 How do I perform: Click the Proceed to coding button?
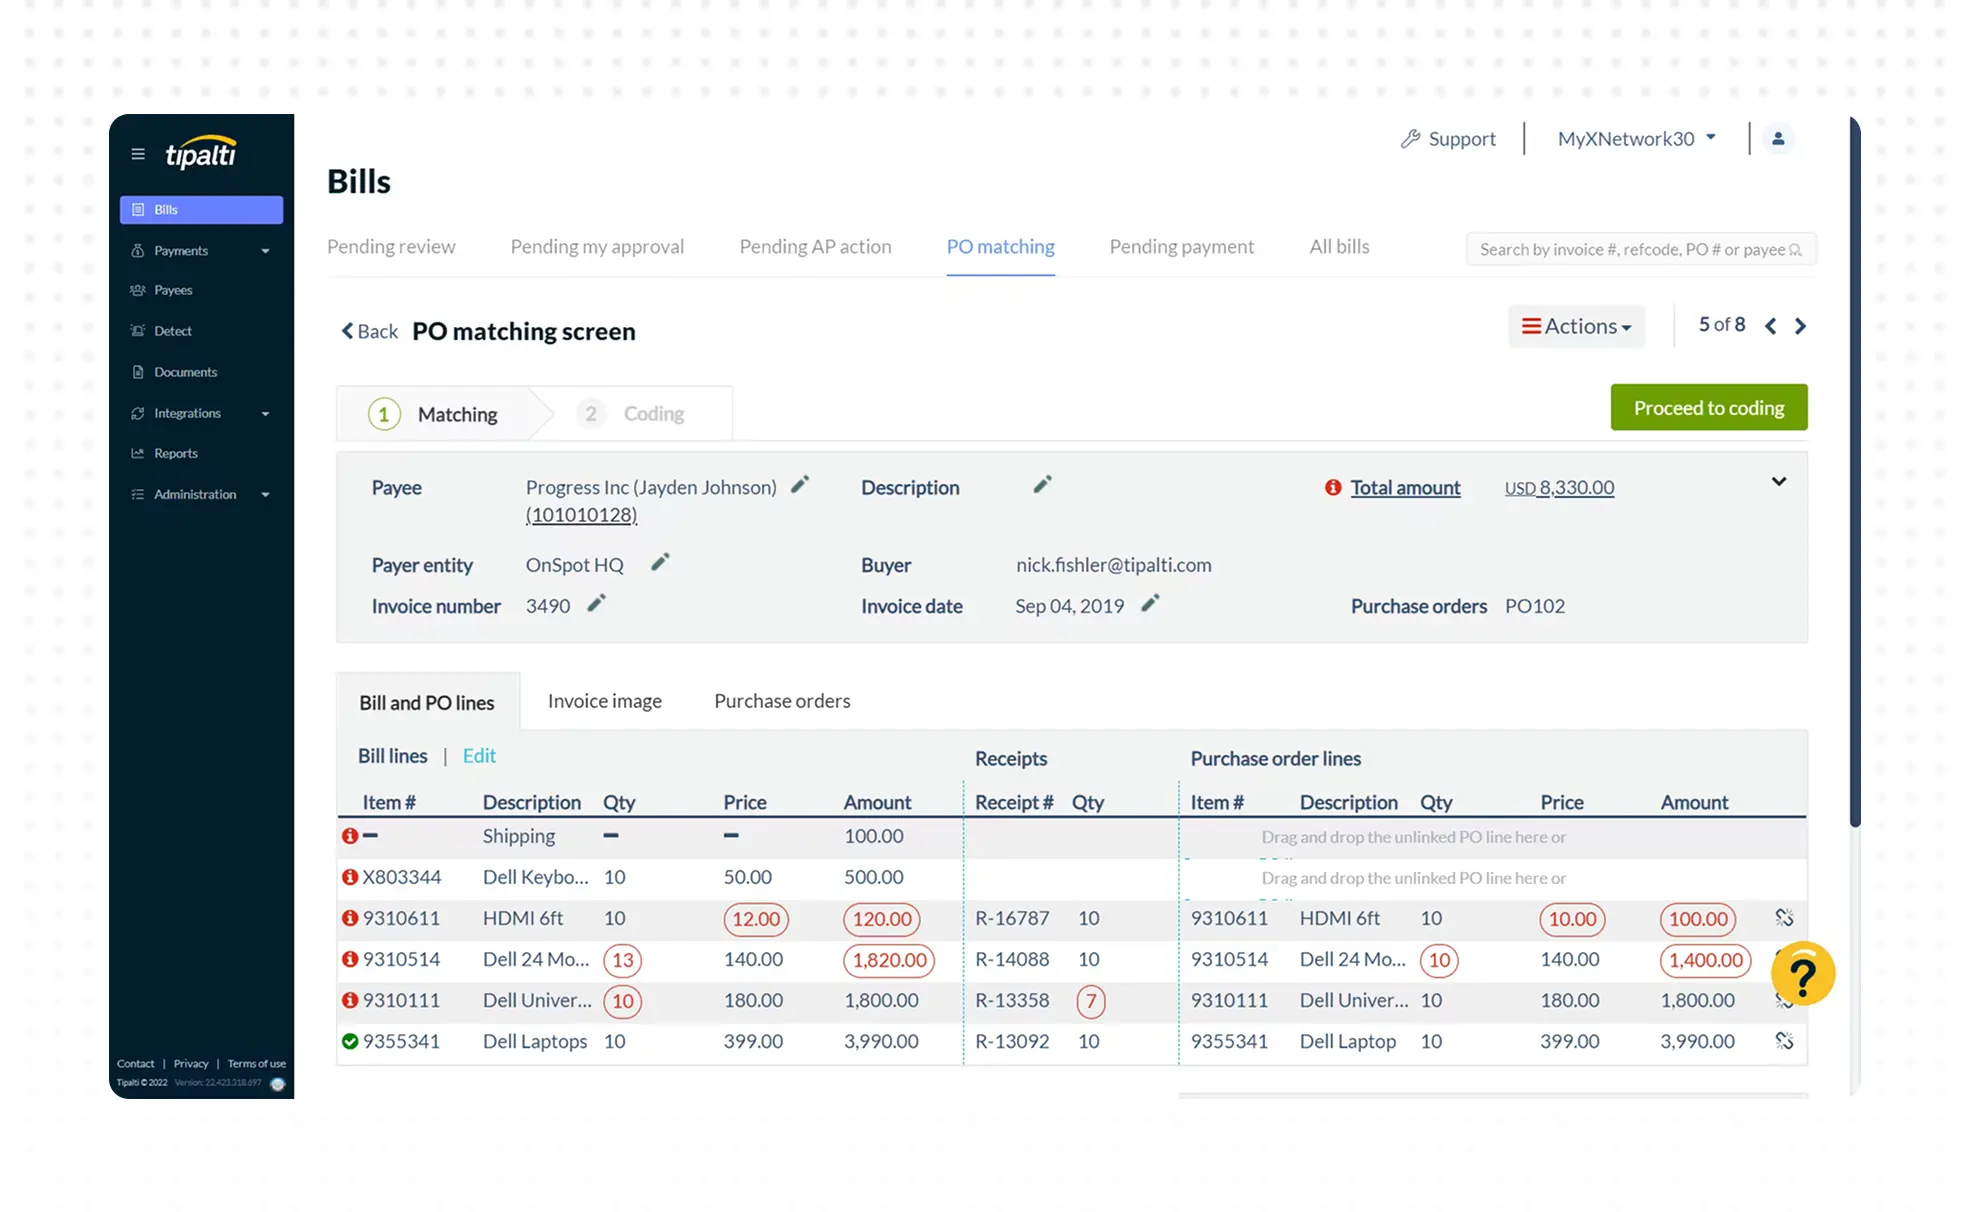pyautogui.click(x=1708, y=408)
